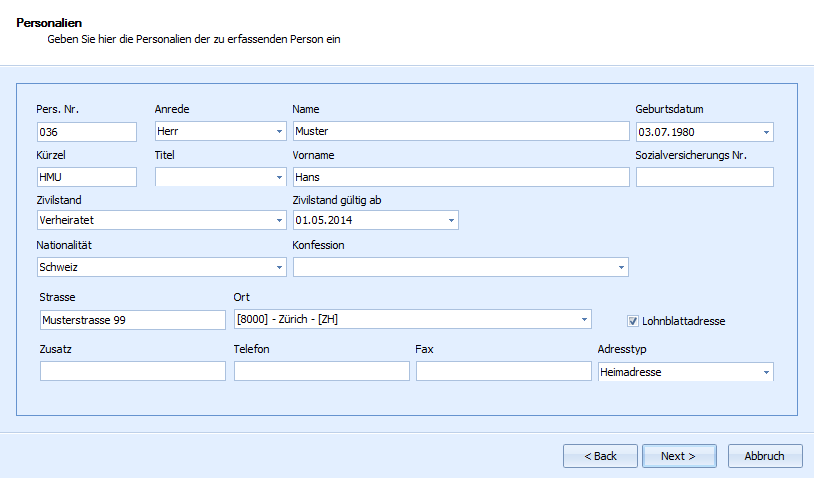Viewport: 814px width, 478px height.
Task: Open the Adresstyp dropdown
Action: (766, 372)
